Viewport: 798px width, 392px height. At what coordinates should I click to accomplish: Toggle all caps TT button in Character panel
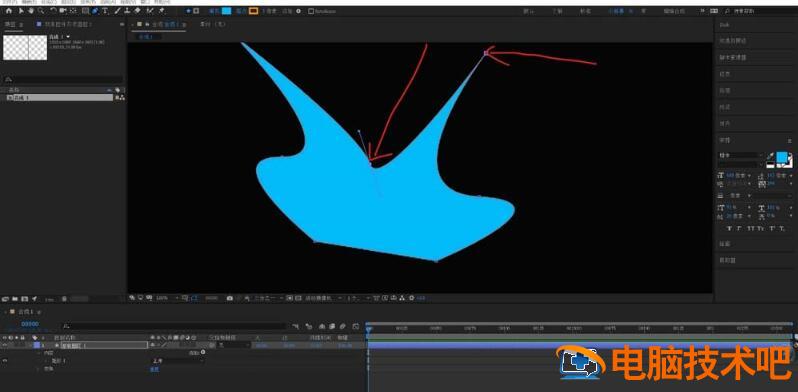coord(751,228)
